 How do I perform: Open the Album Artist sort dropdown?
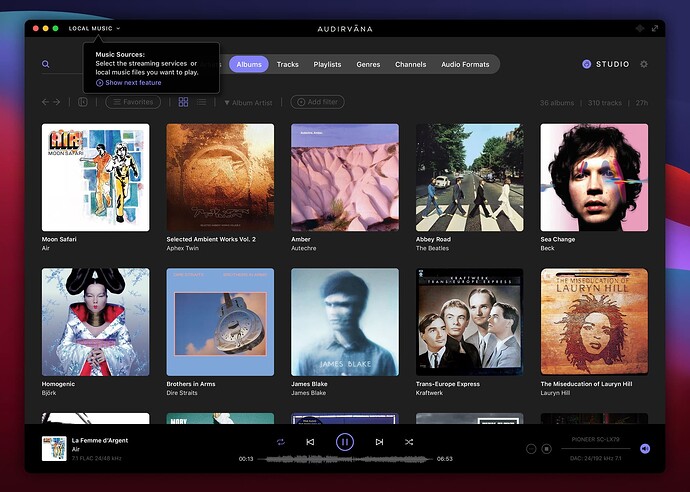[x=248, y=103]
